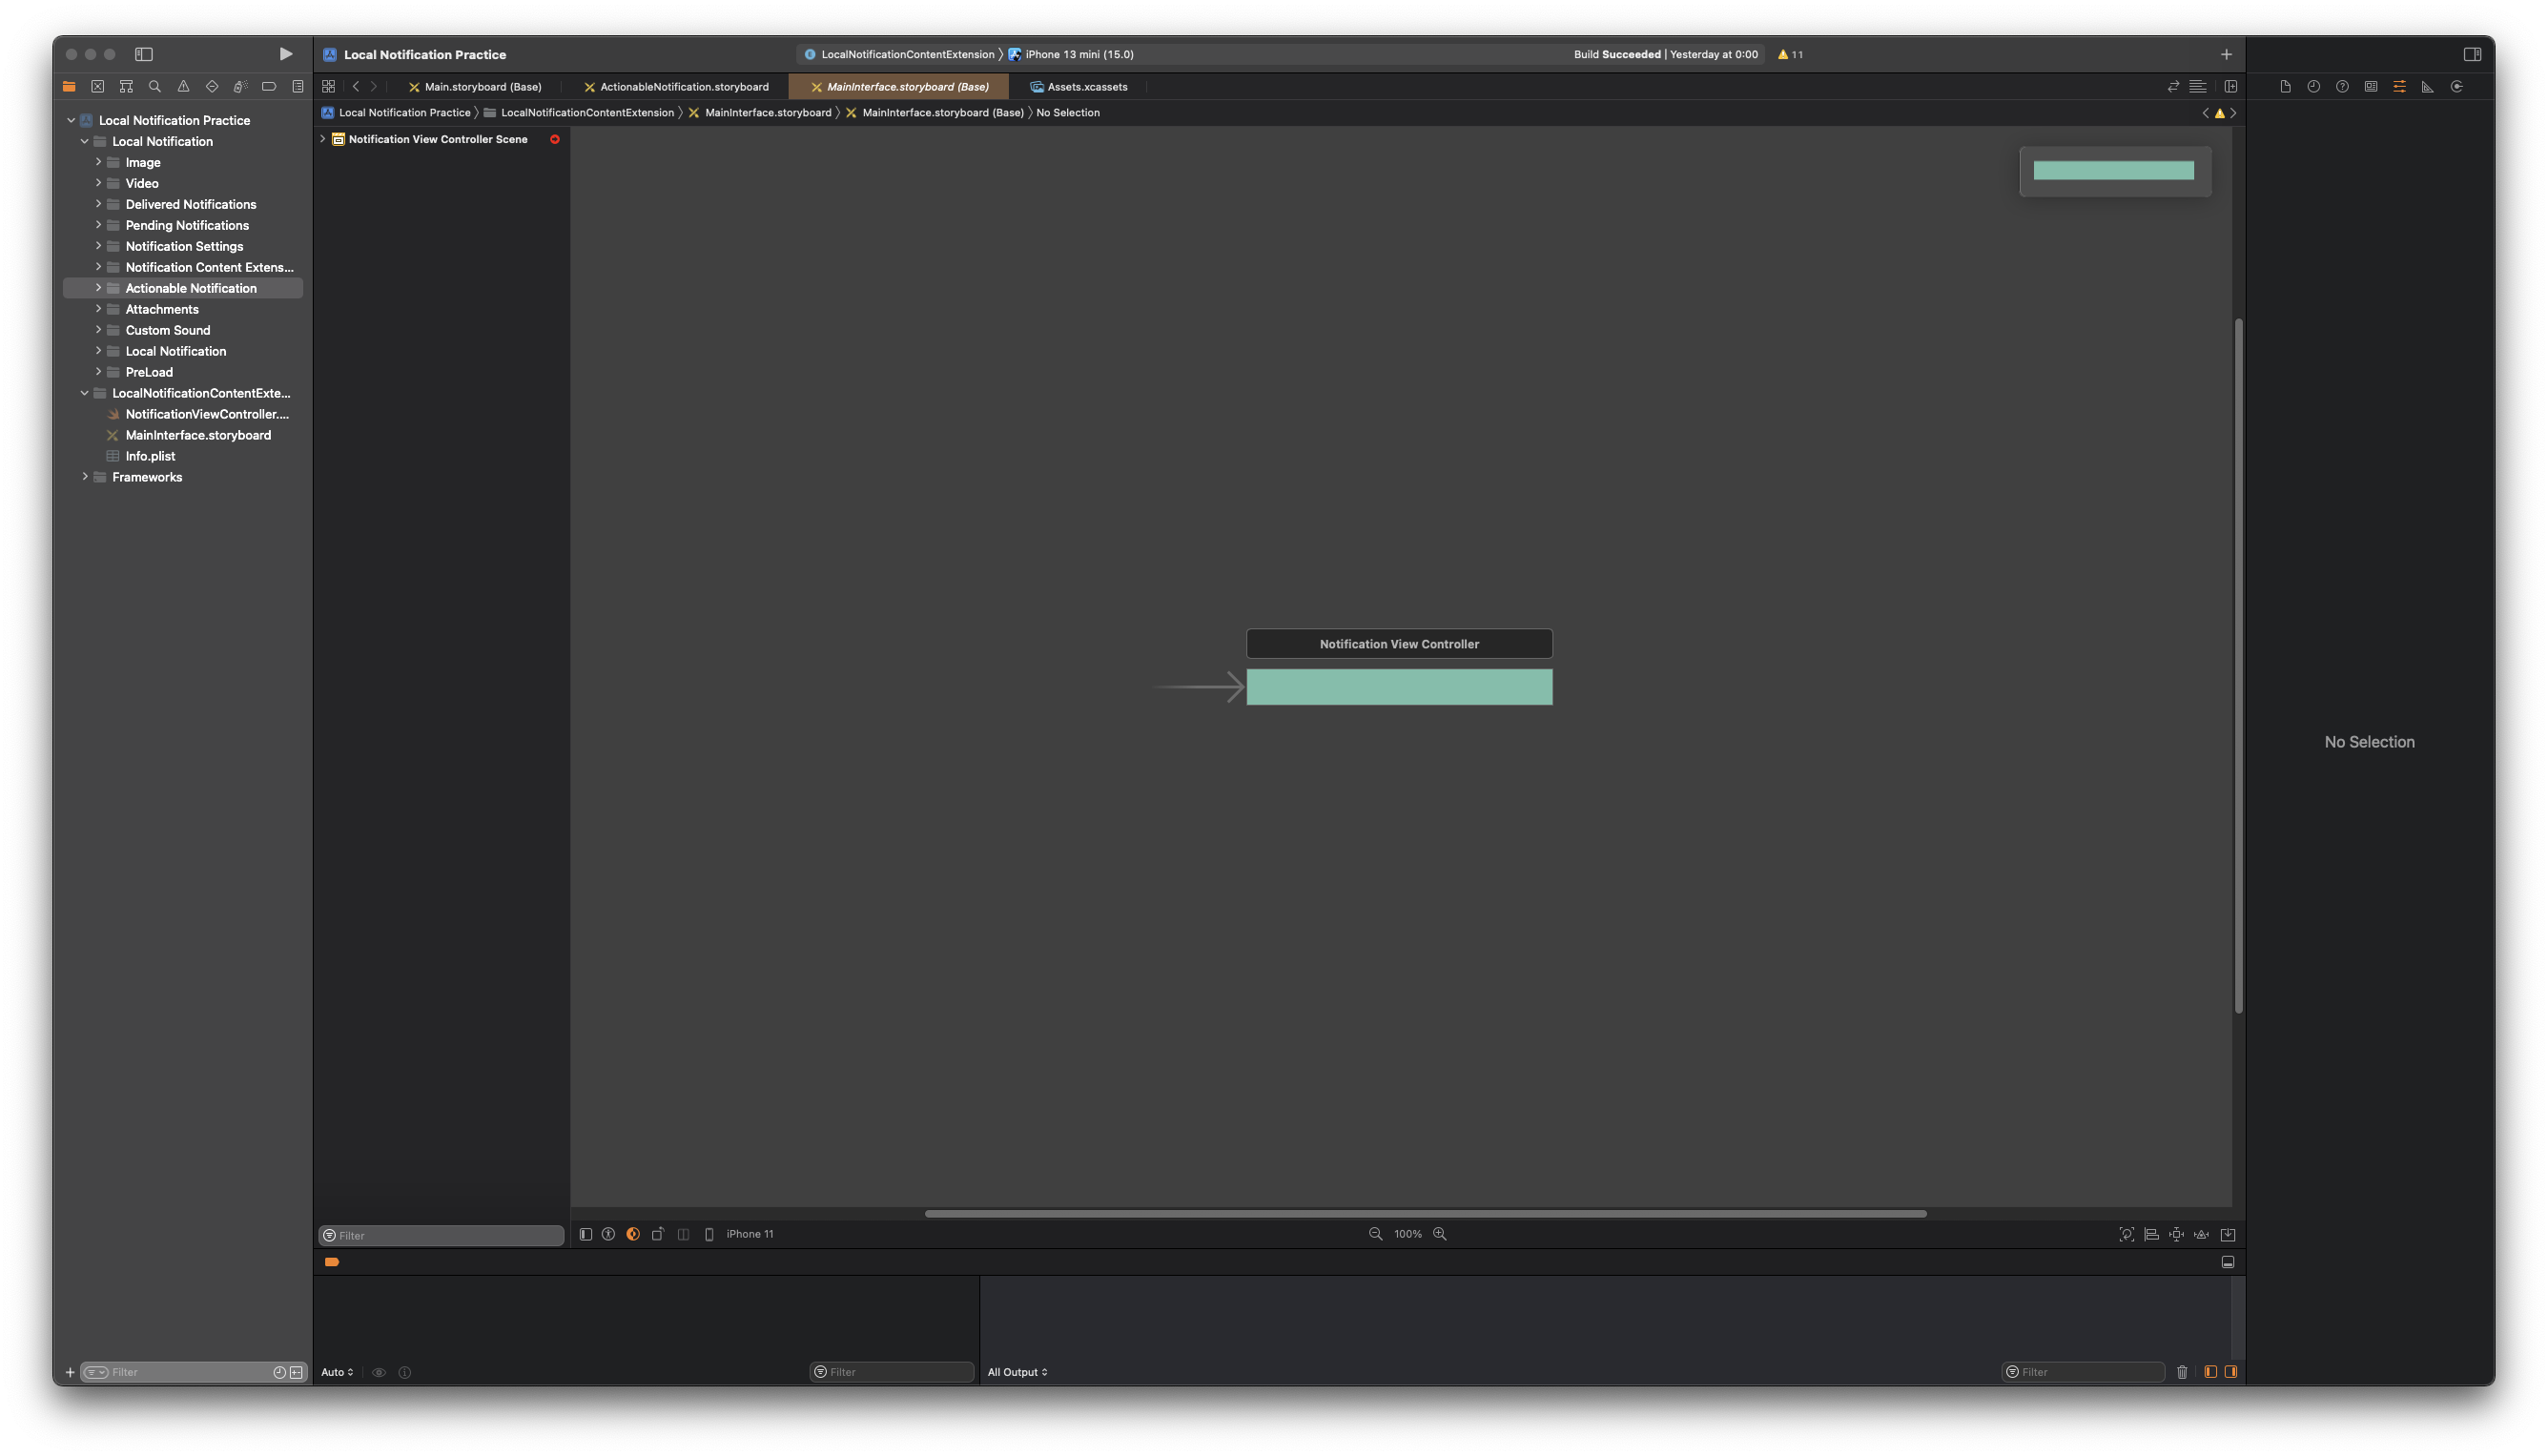Show the Quick Help inspector
The width and height of the screenshot is (2548, 1456).
pos(2342,87)
